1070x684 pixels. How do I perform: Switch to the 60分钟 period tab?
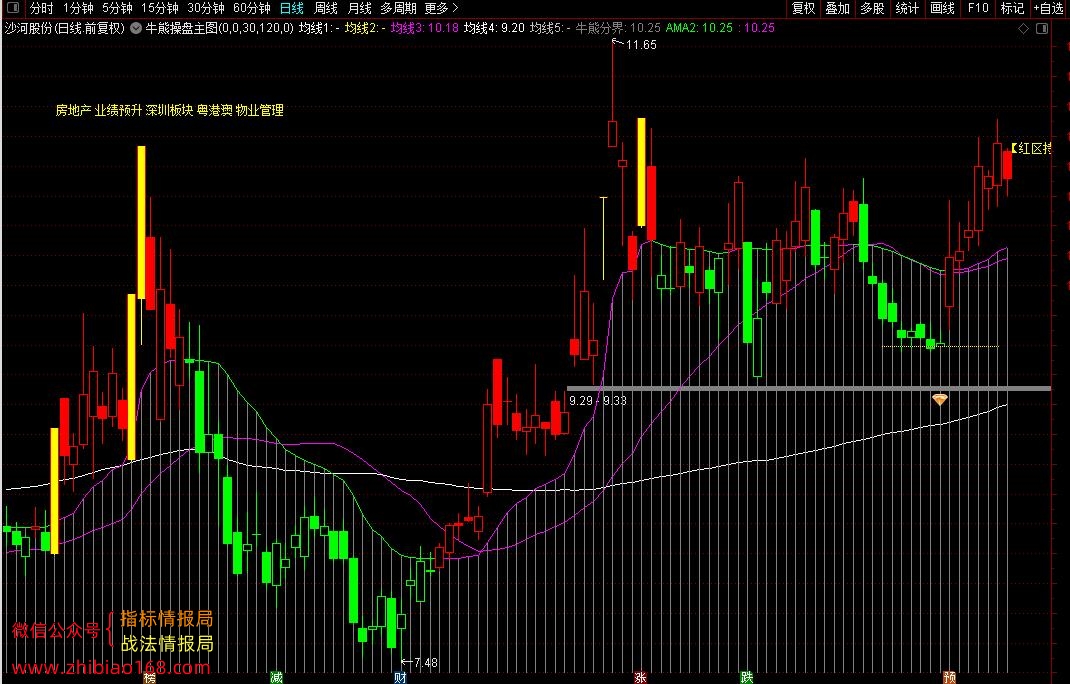252,8
